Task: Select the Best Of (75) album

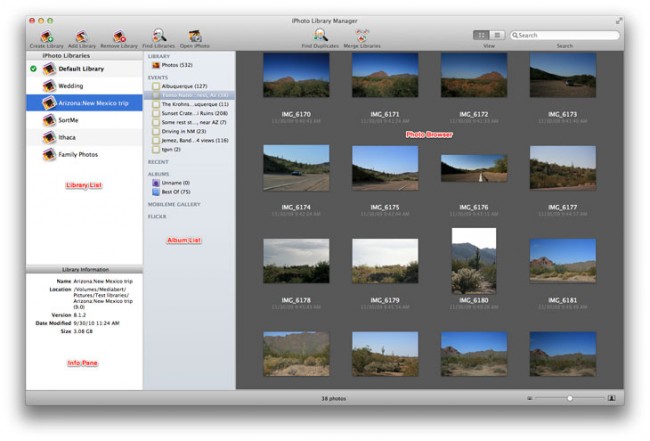Action: pyautogui.click(x=176, y=192)
